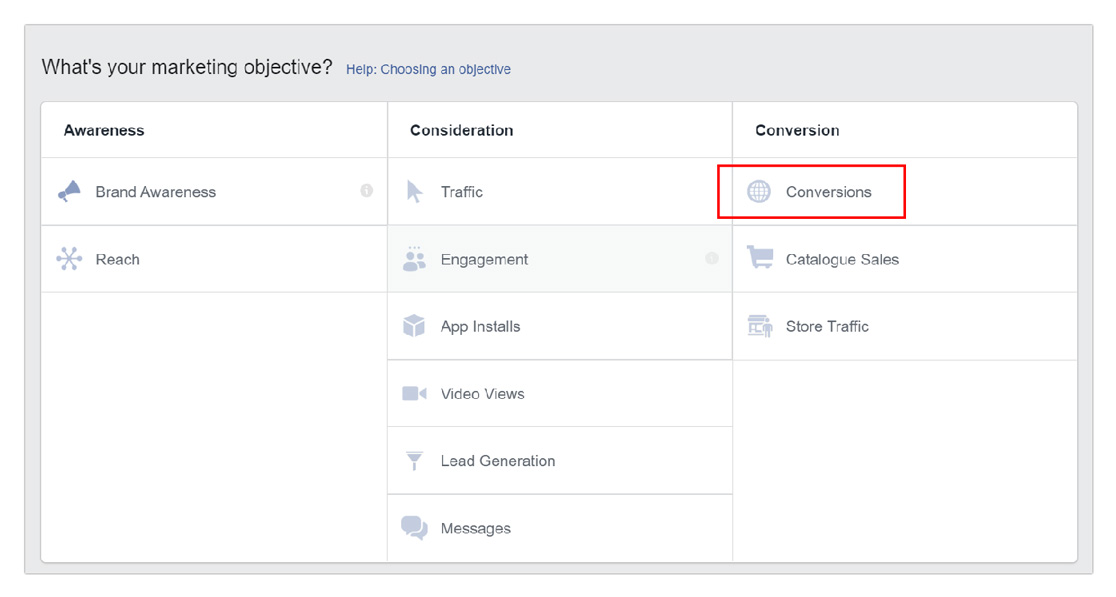1116x597 pixels.
Task: Pick the Catalogue Sales objective label
Action: click(842, 260)
